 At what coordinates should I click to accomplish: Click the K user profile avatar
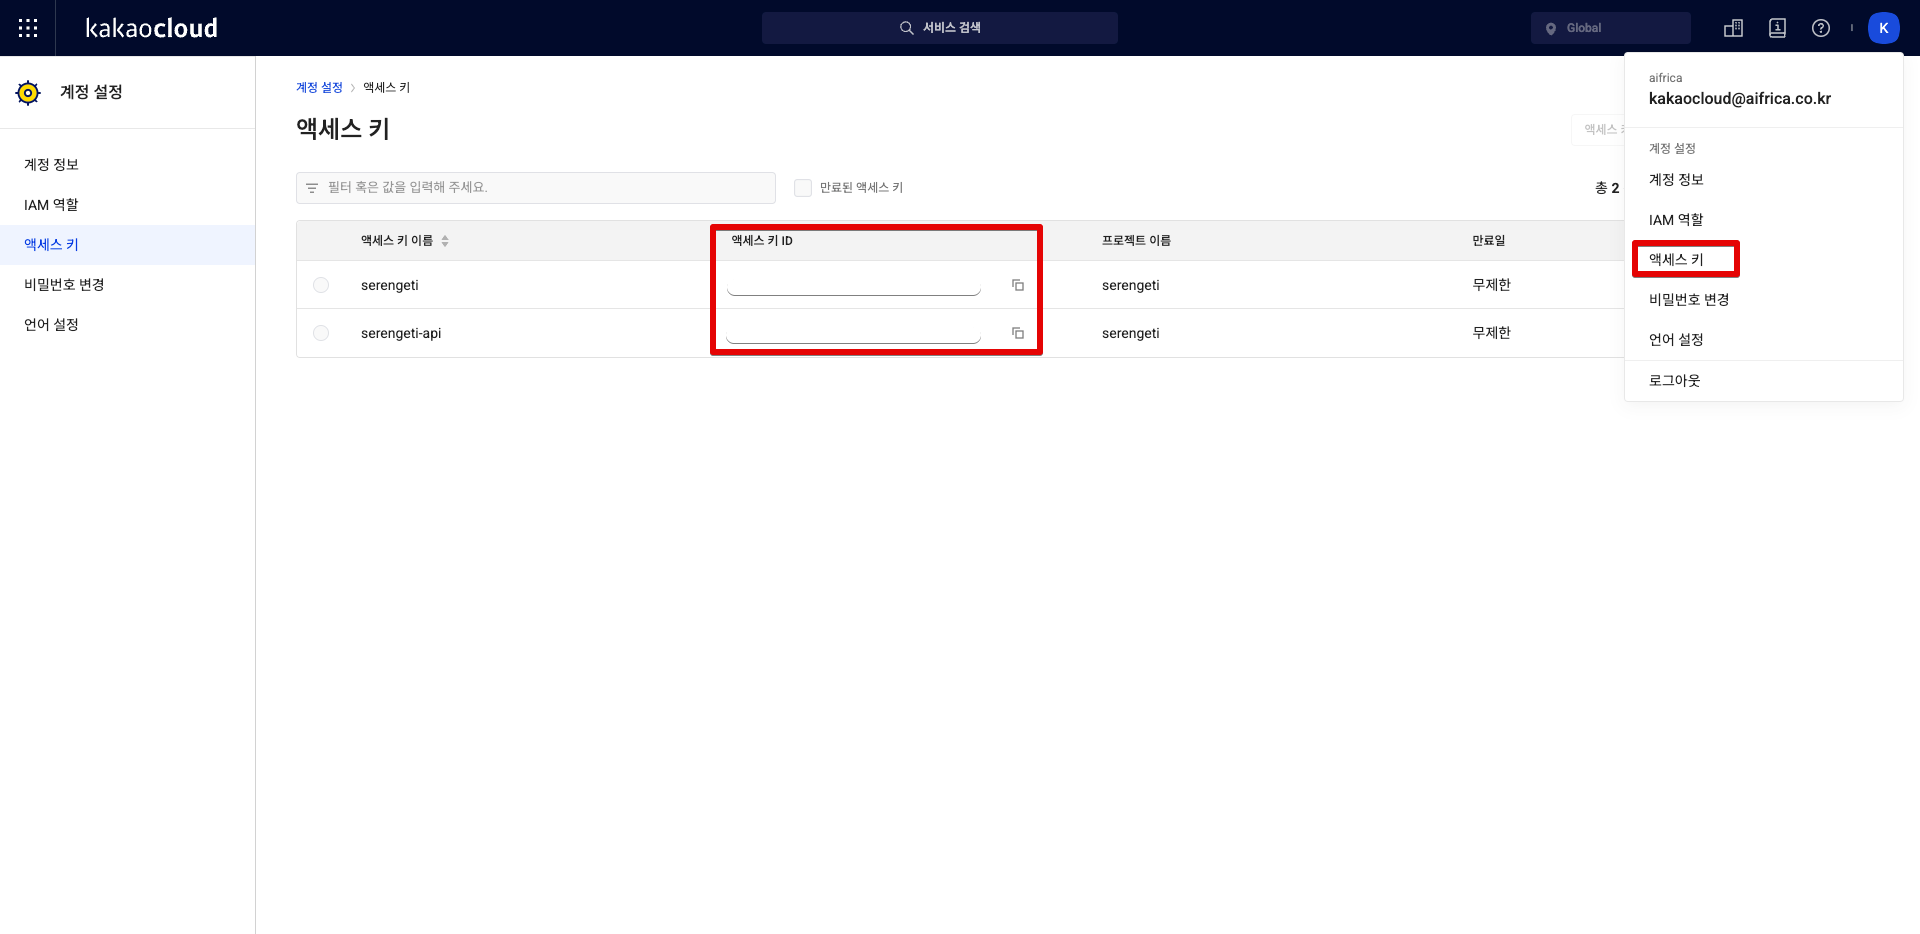(x=1883, y=28)
